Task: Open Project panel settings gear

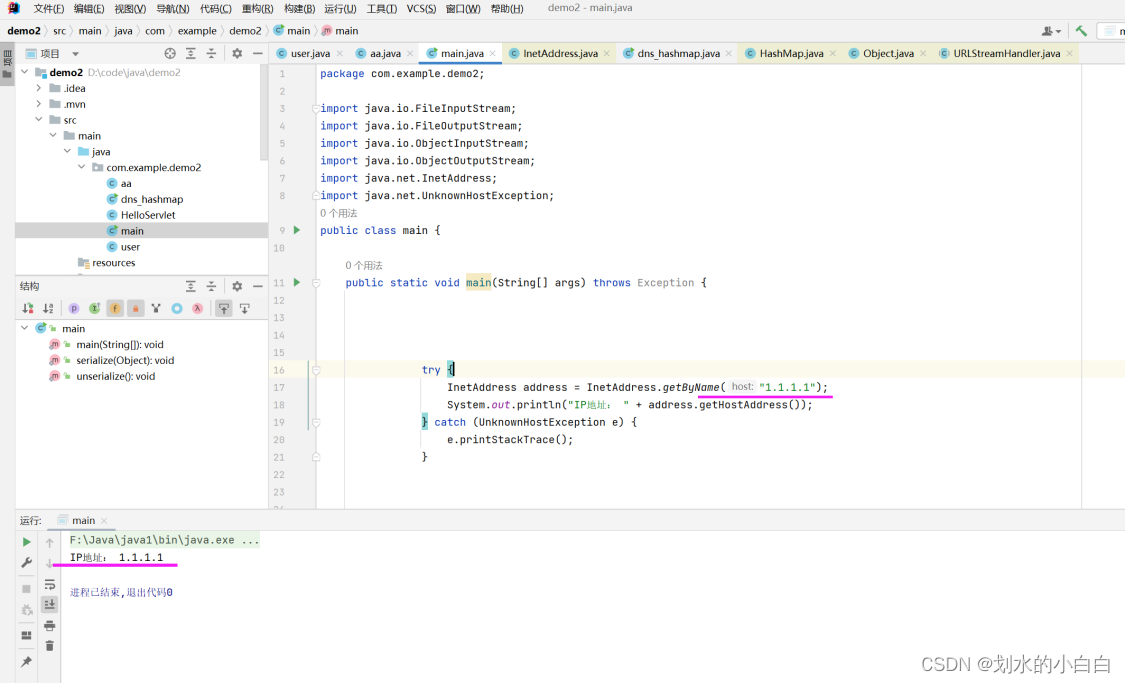Action: click(237, 53)
